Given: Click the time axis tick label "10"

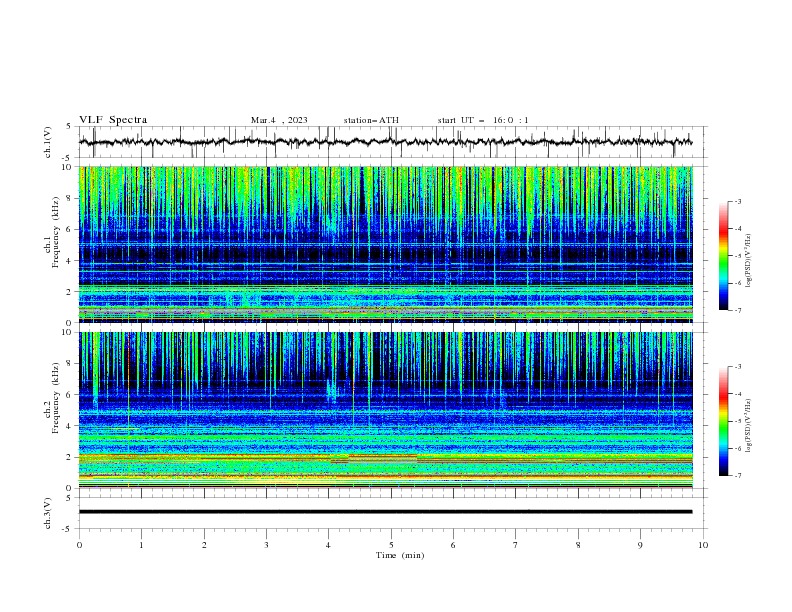Looking at the screenshot, I should (703, 545).
